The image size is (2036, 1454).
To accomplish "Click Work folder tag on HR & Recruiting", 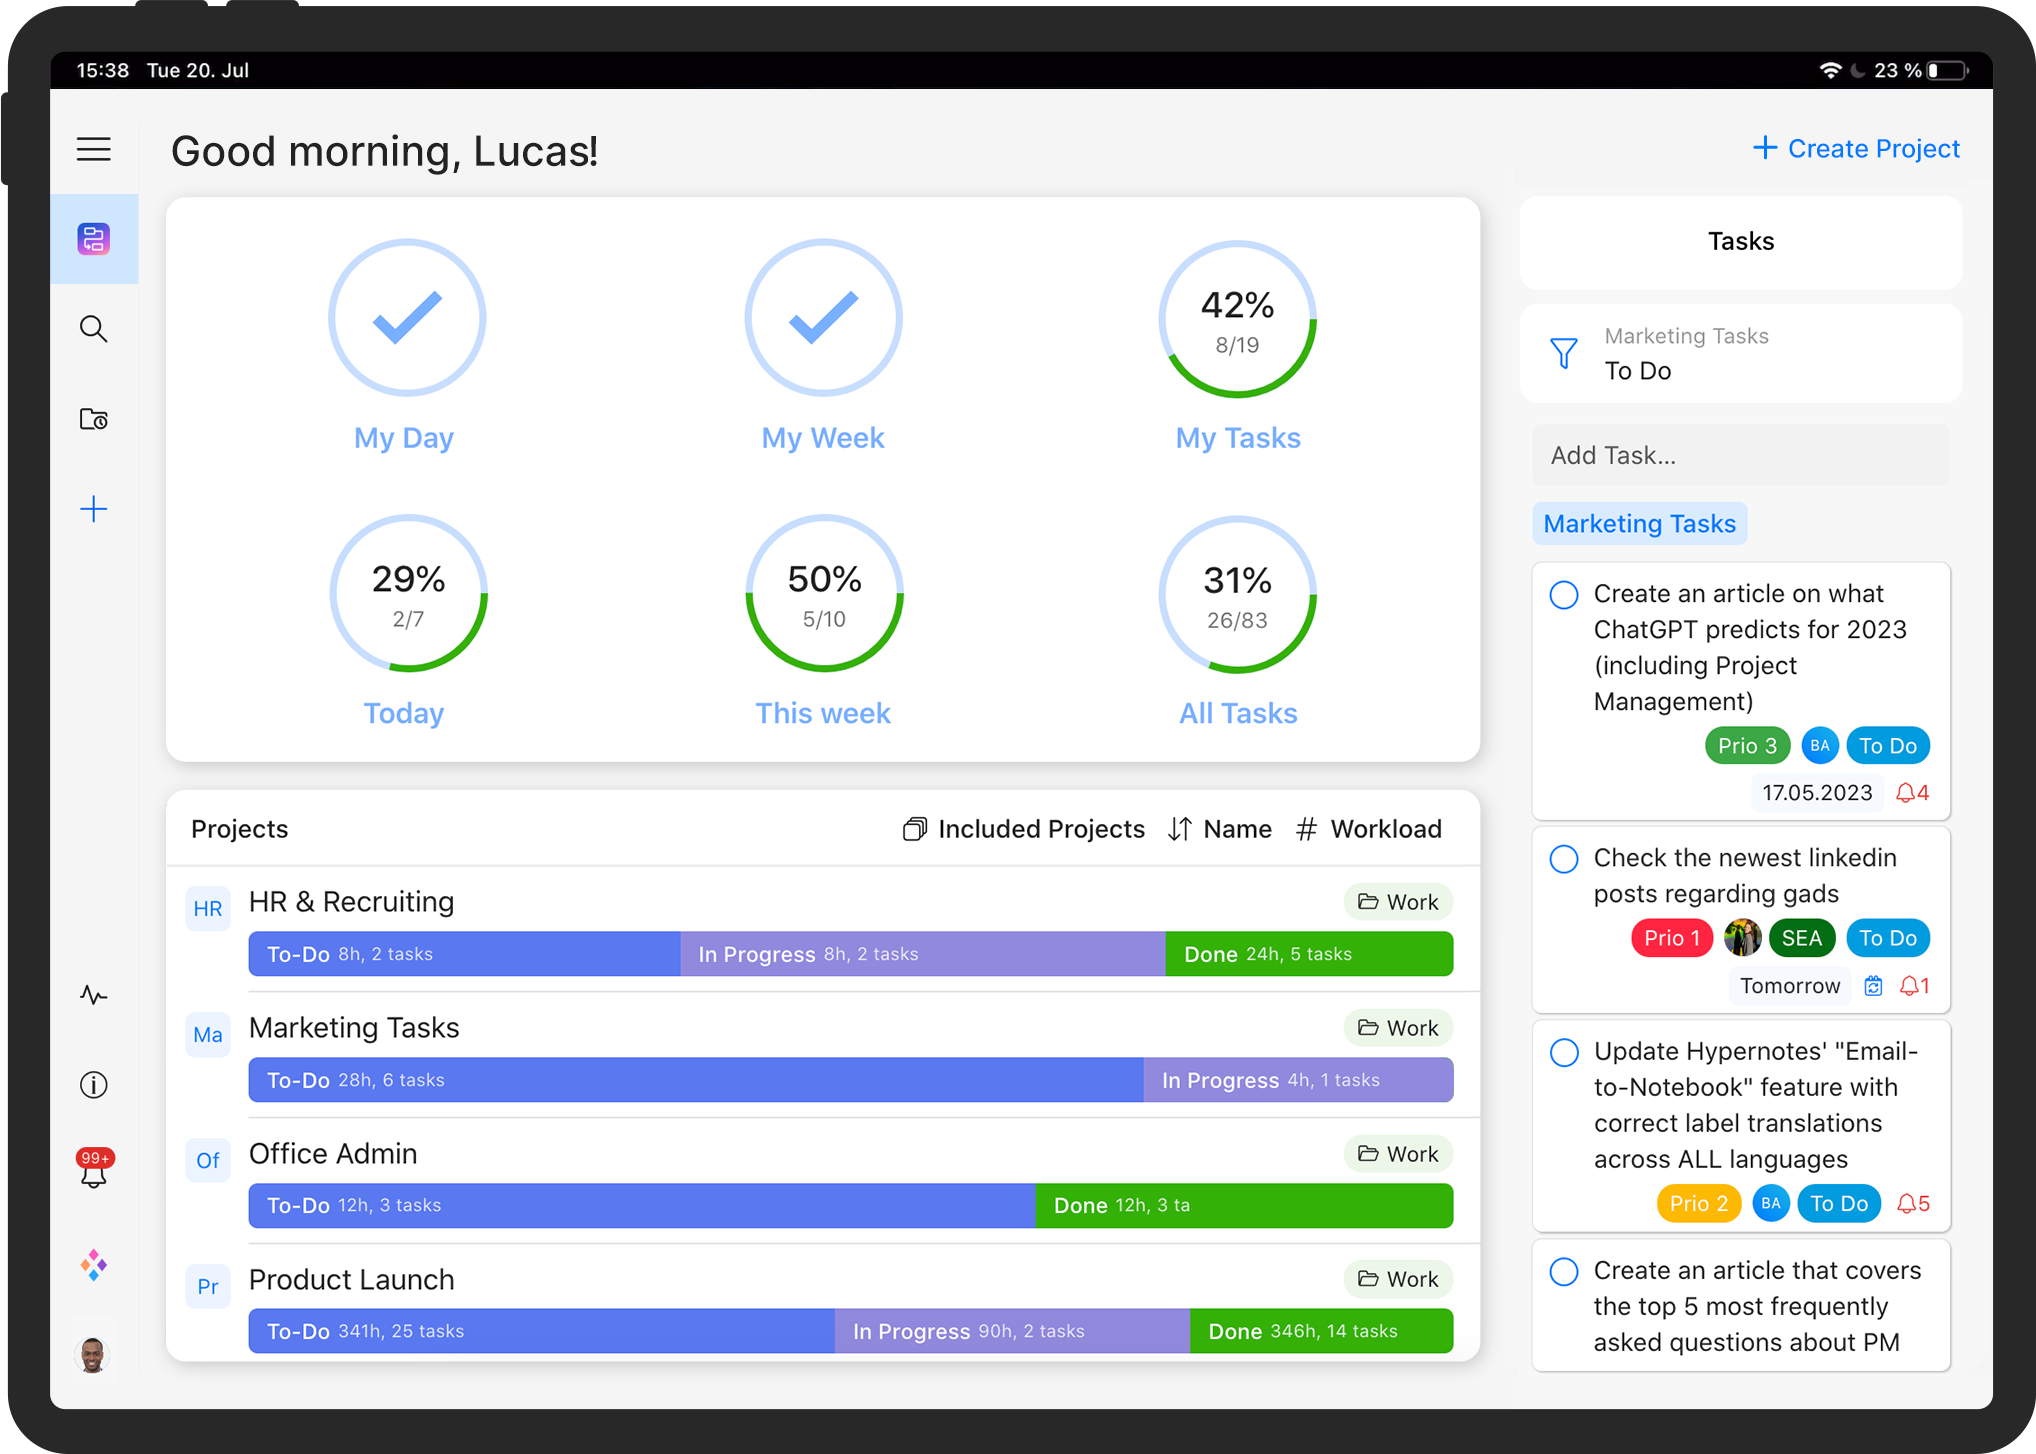I will (1398, 902).
